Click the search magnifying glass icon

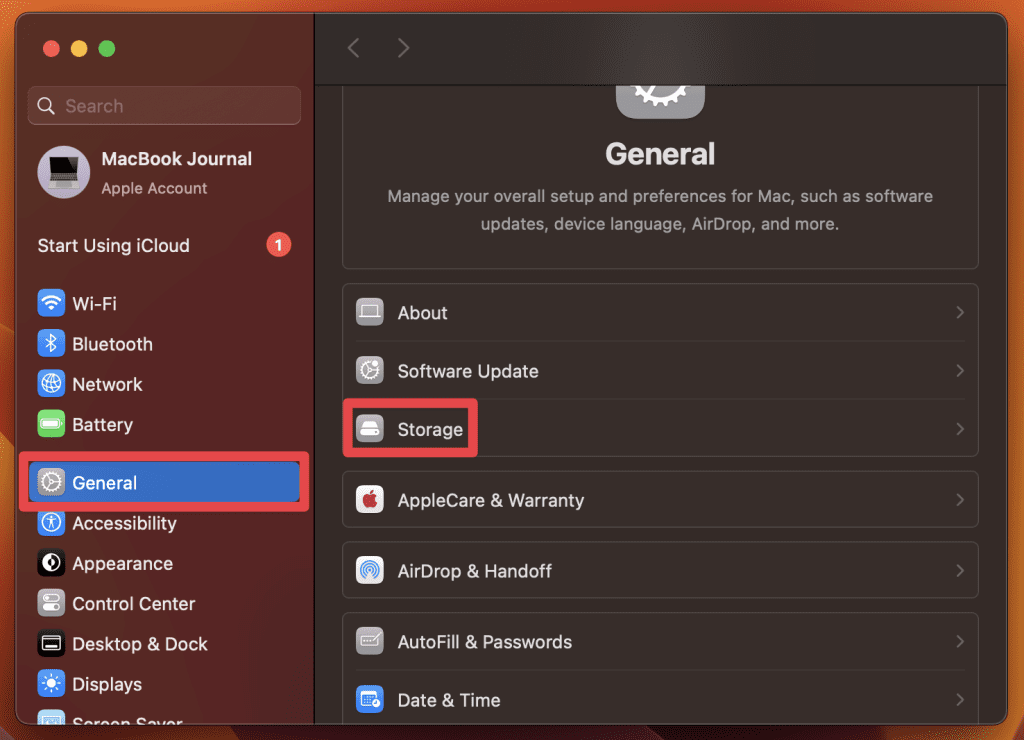46,106
